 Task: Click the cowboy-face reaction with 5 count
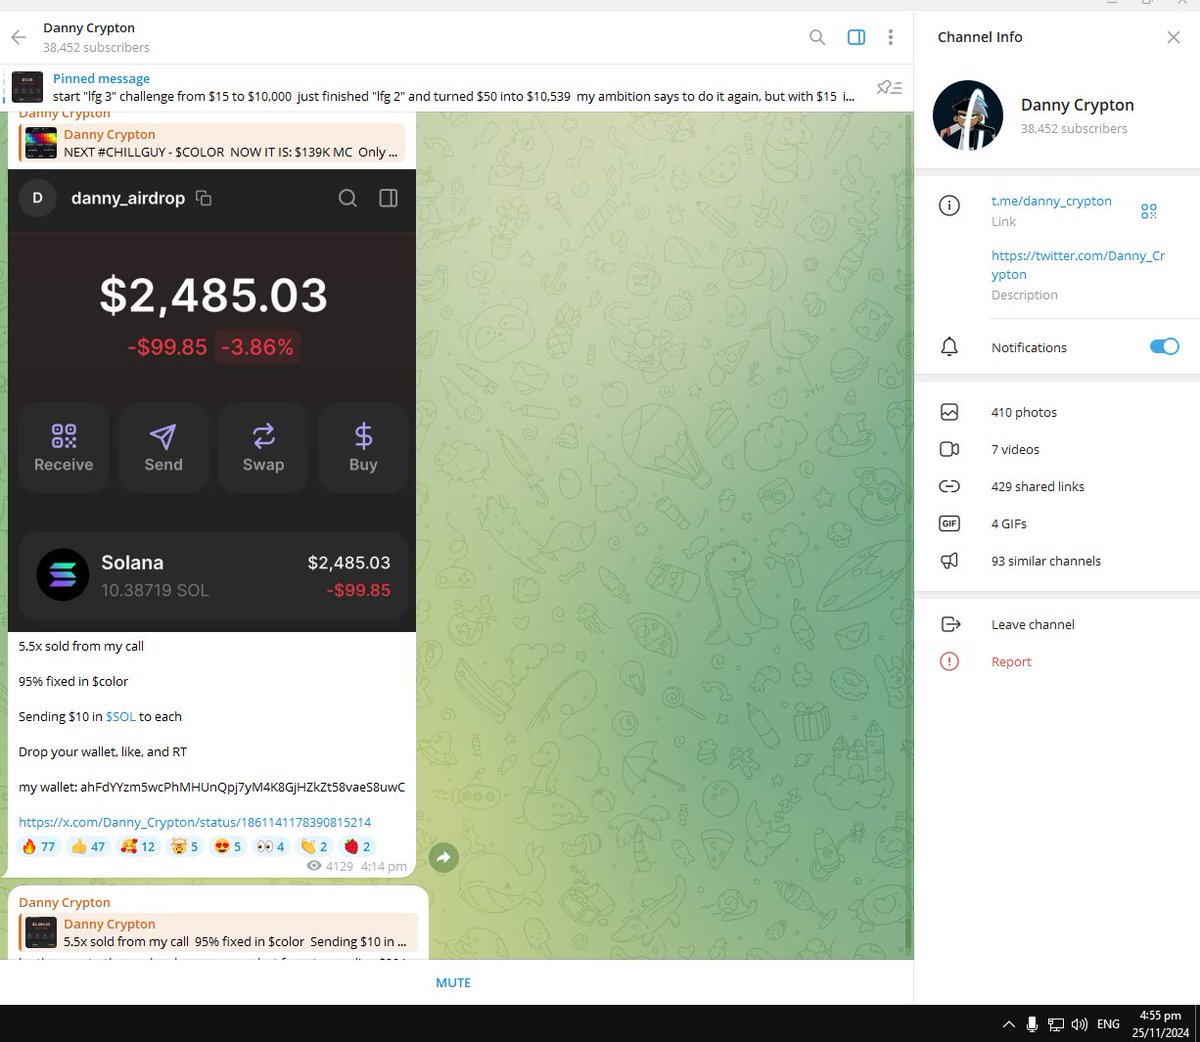coord(185,846)
